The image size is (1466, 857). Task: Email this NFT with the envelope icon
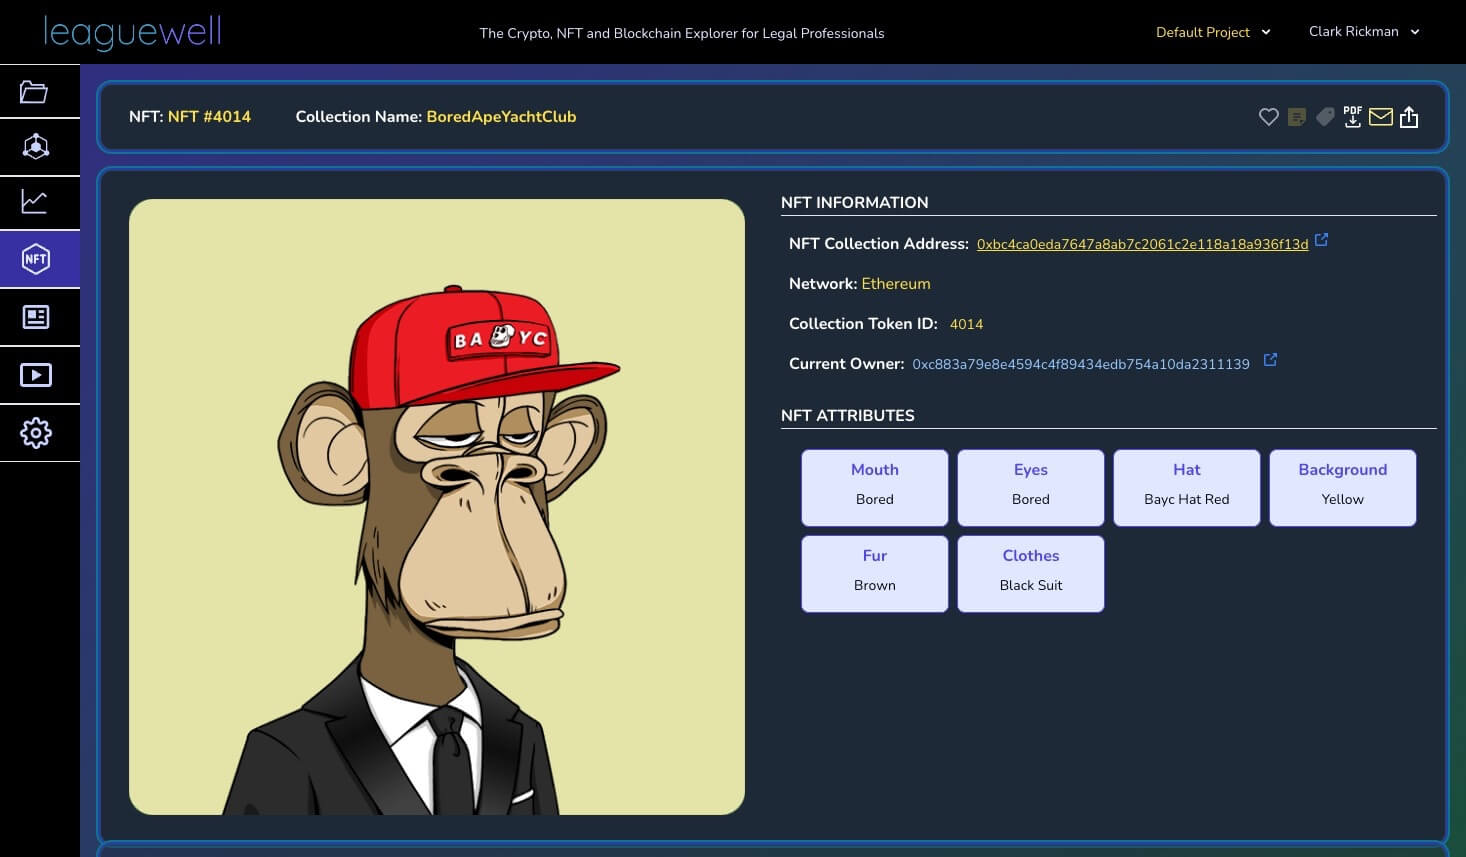click(x=1381, y=117)
